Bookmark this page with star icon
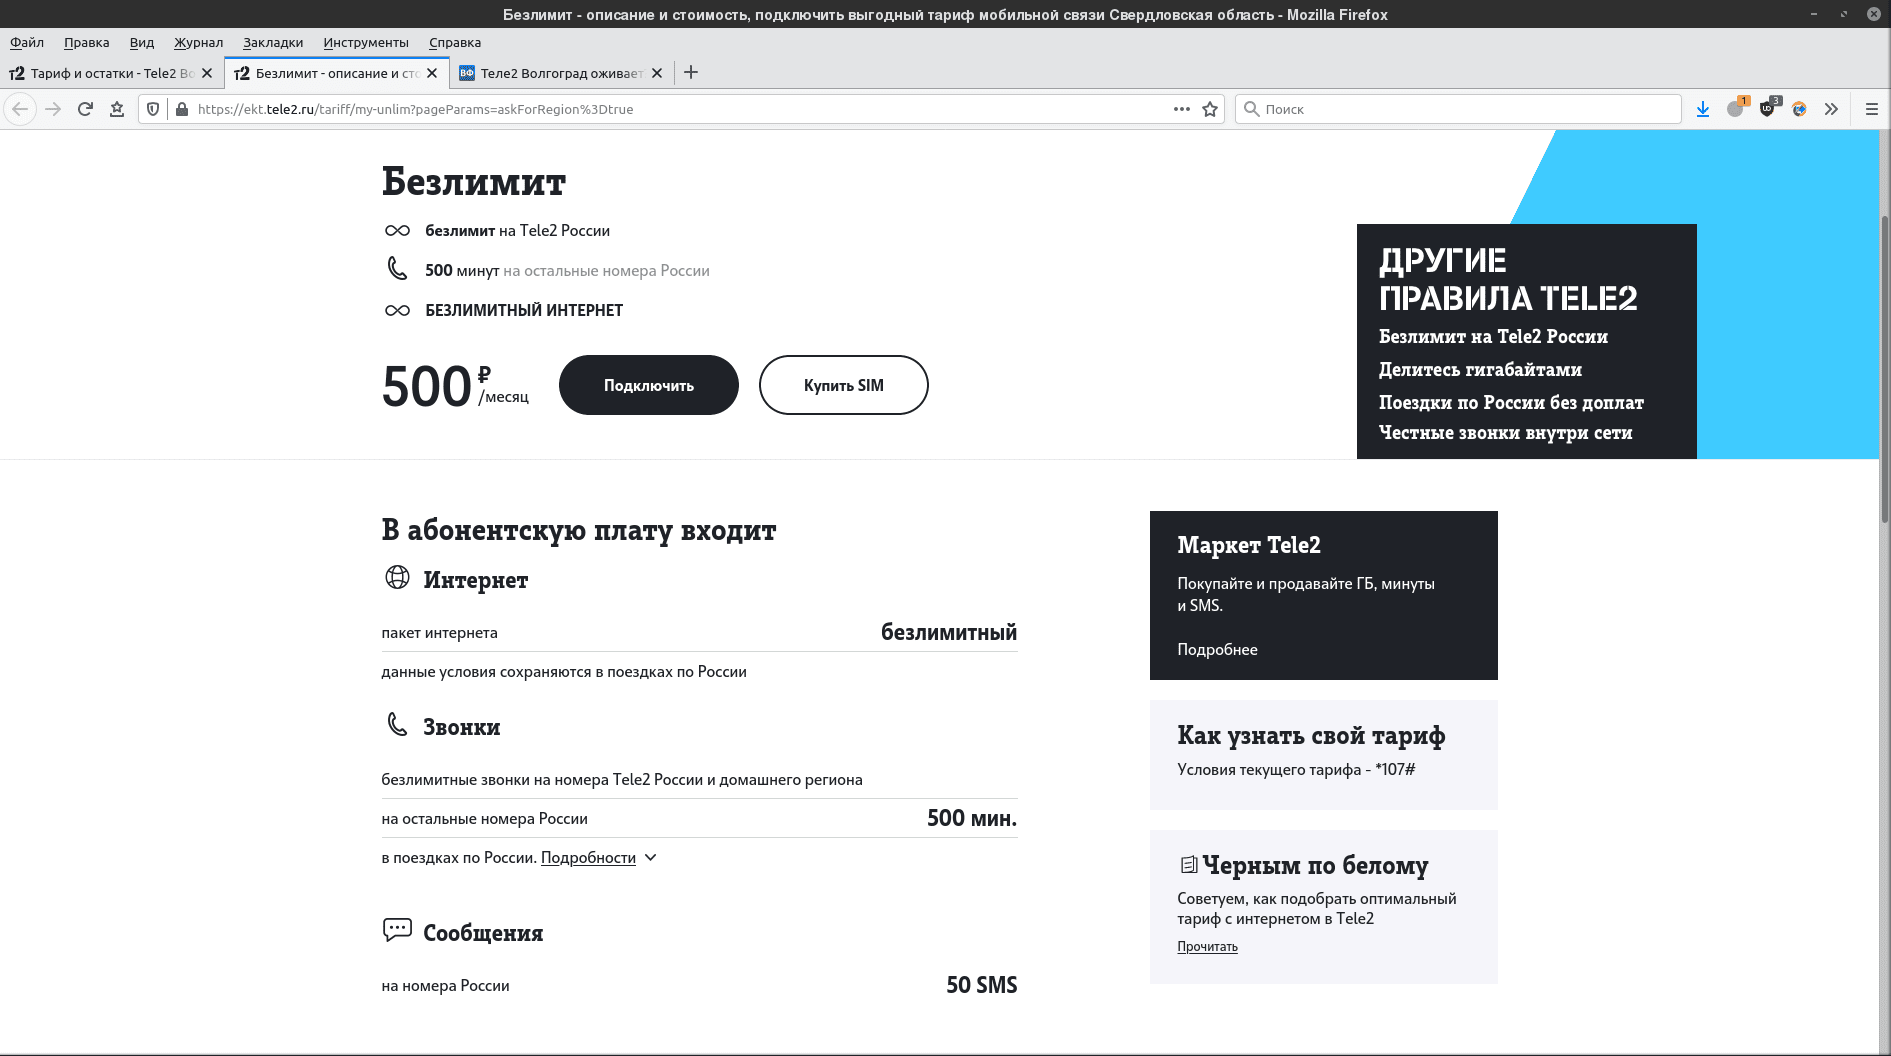Screen dimensions: 1891x1056 [x=1210, y=109]
